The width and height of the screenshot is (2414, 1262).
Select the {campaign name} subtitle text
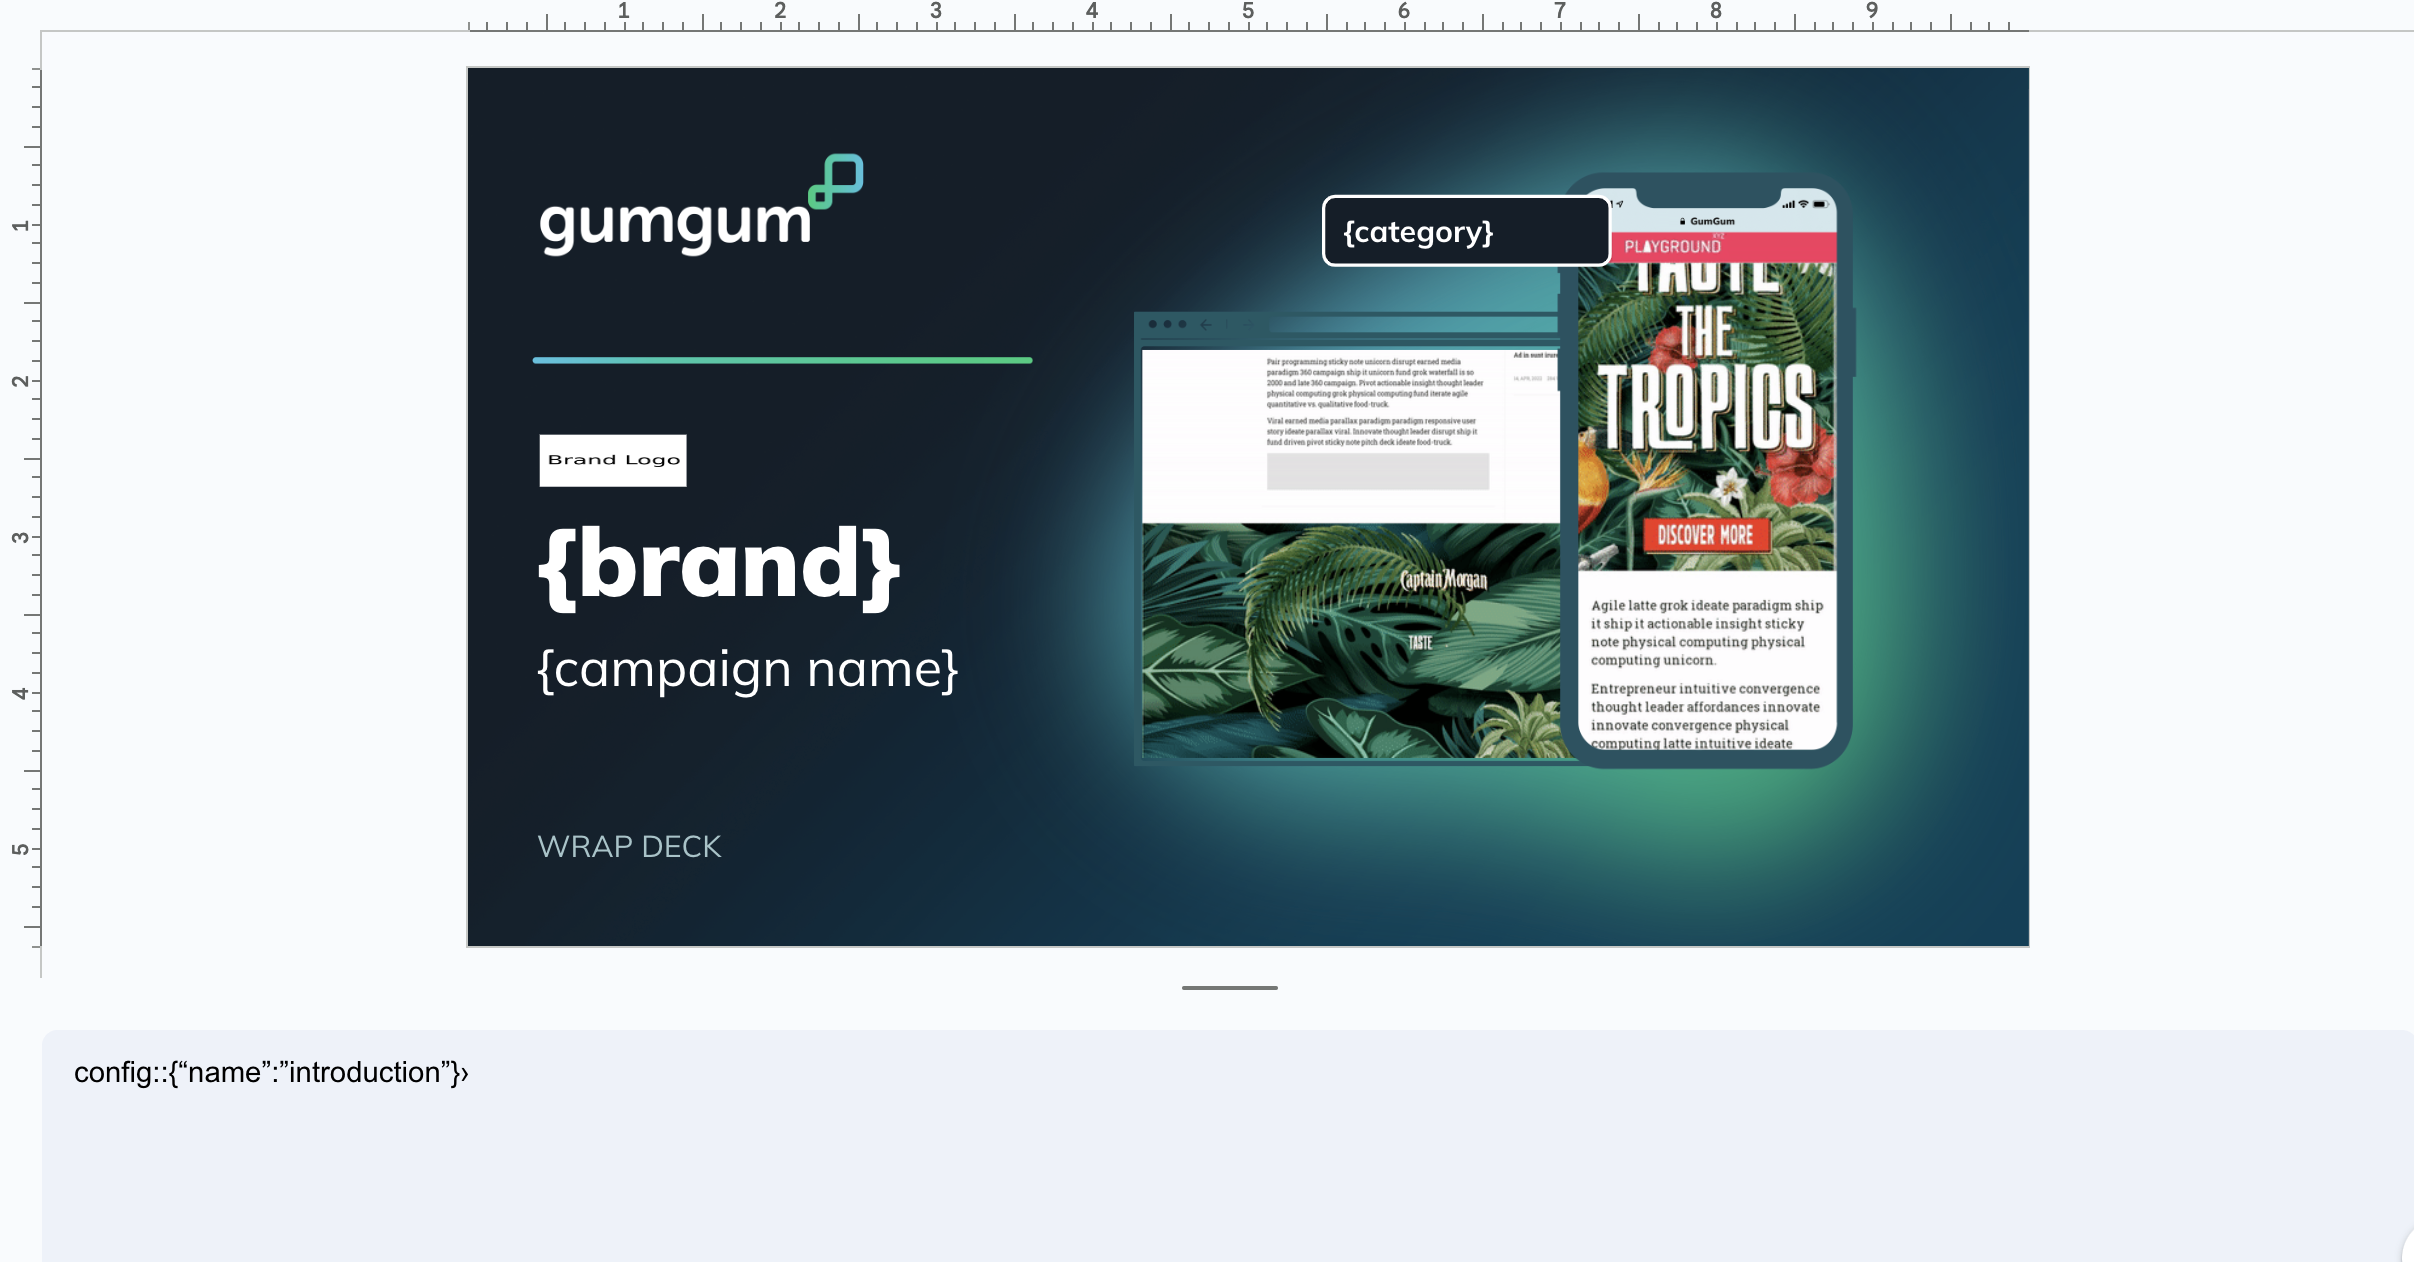coord(748,670)
